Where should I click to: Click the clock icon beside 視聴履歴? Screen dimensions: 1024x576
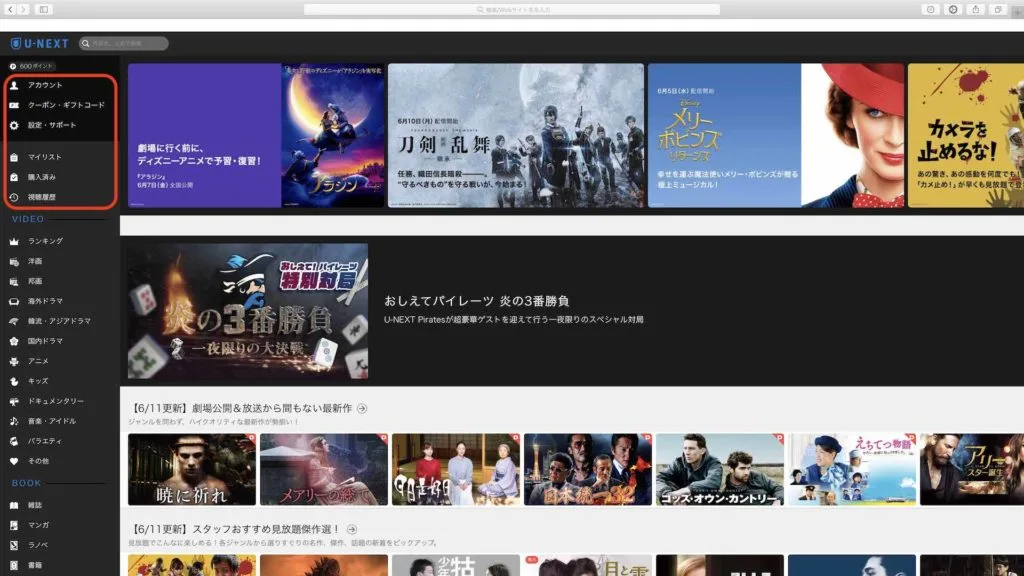(14, 197)
